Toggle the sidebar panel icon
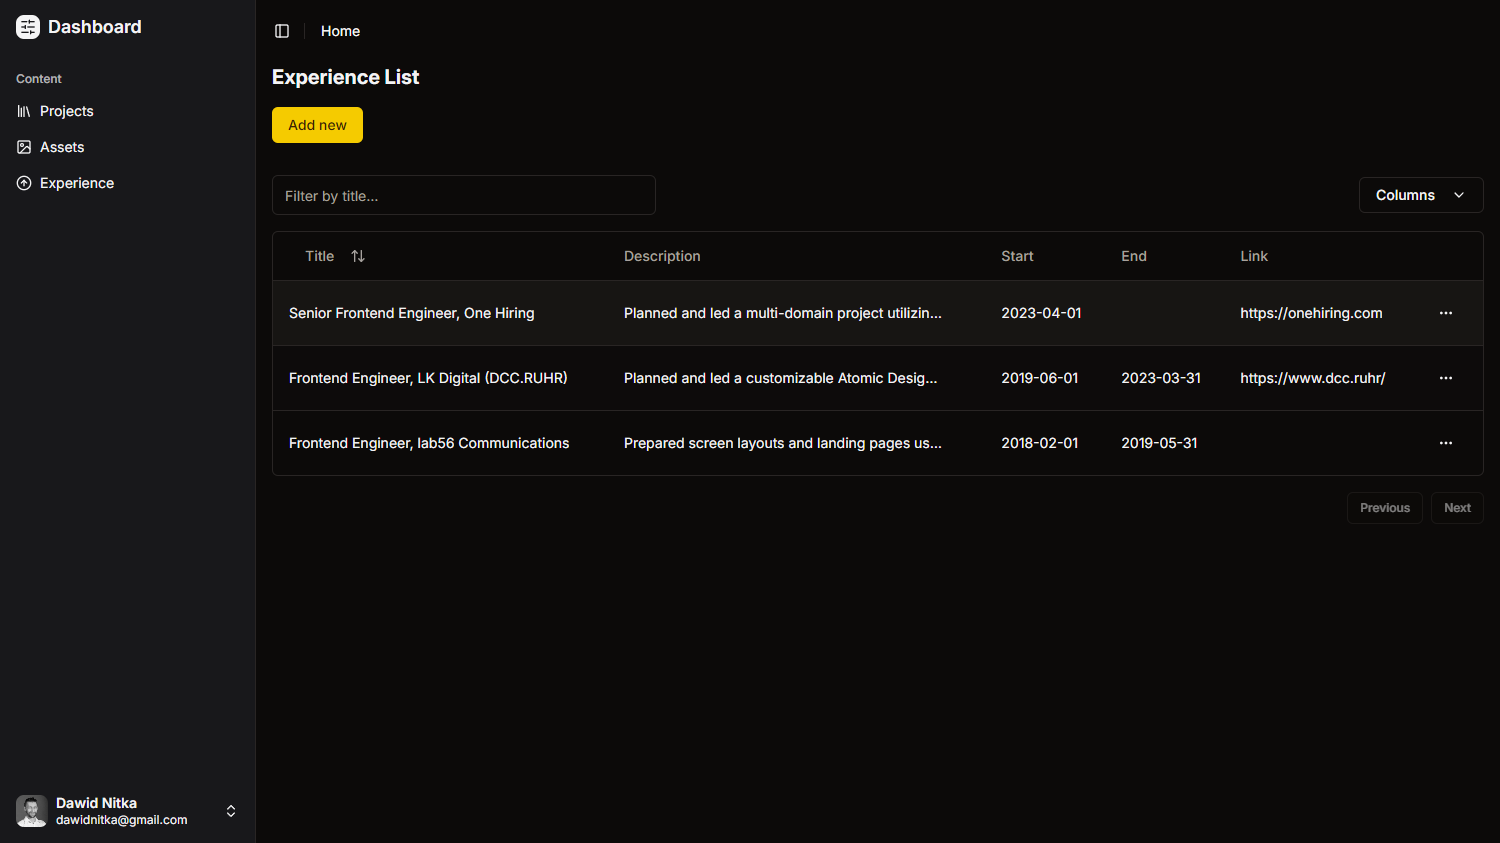Viewport: 1500px width, 843px height. [282, 31]
